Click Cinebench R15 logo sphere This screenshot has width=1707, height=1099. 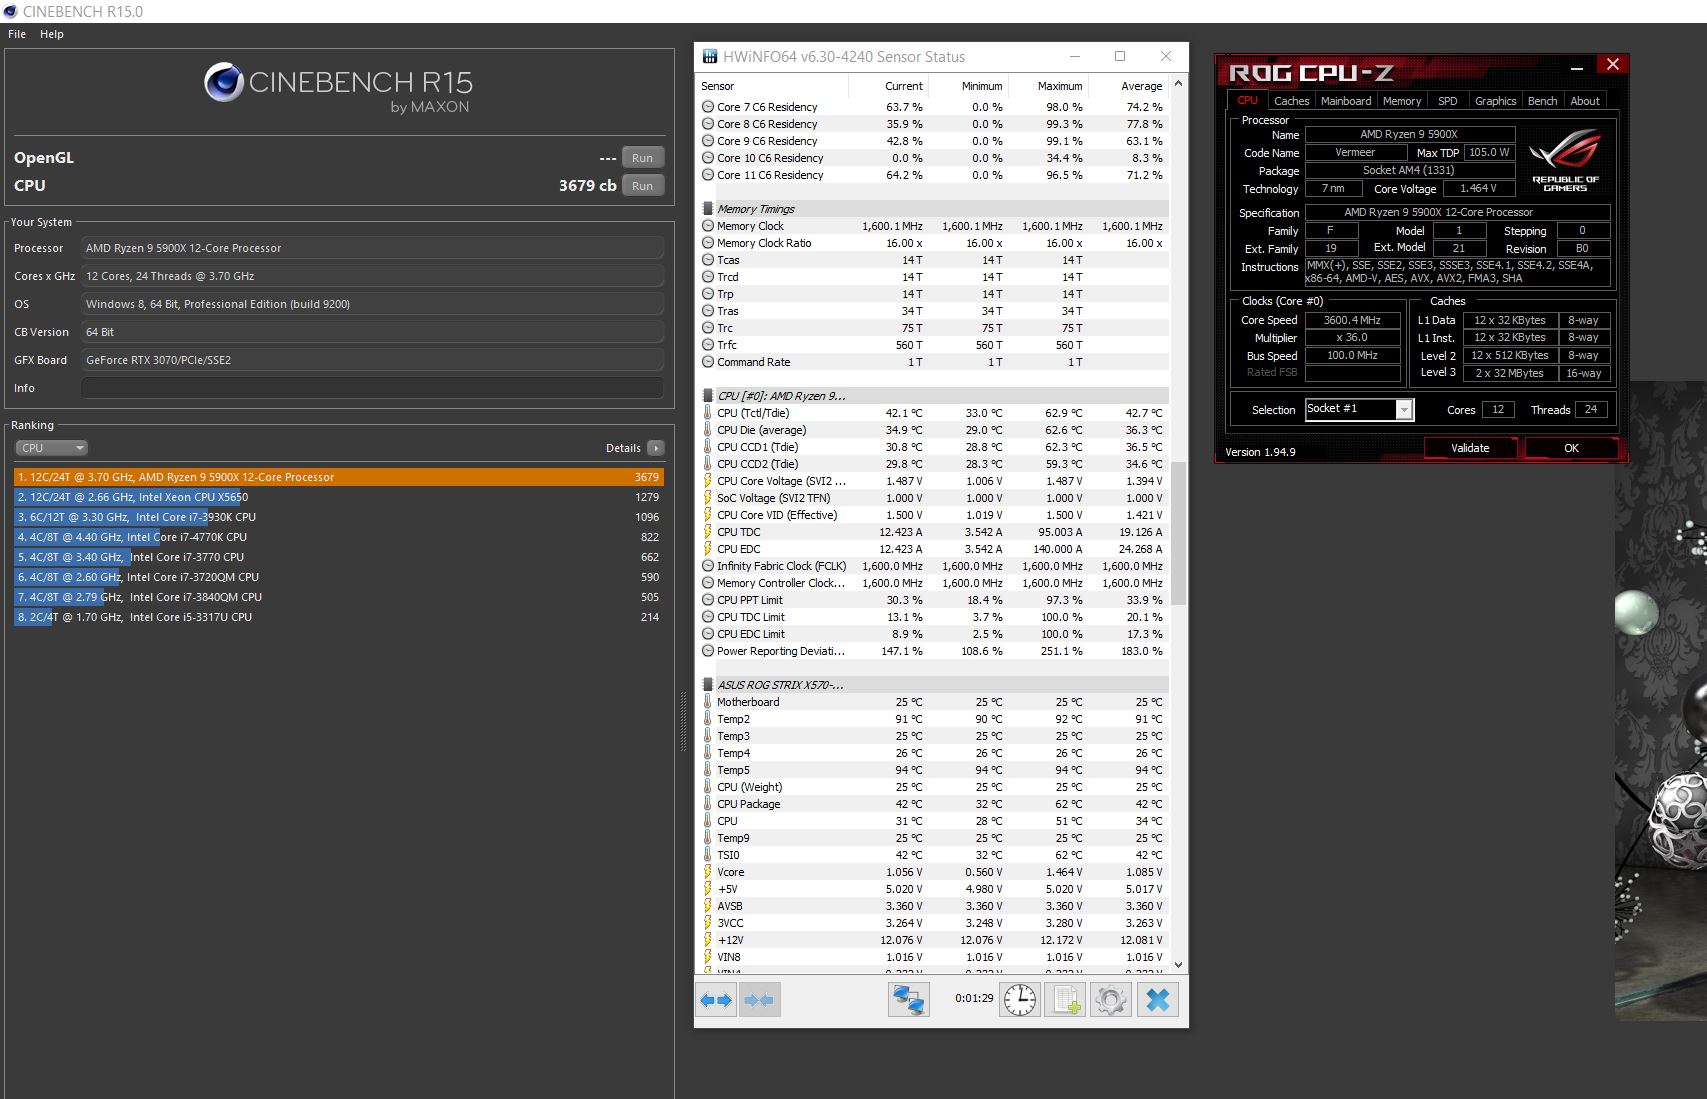point(224,82)
